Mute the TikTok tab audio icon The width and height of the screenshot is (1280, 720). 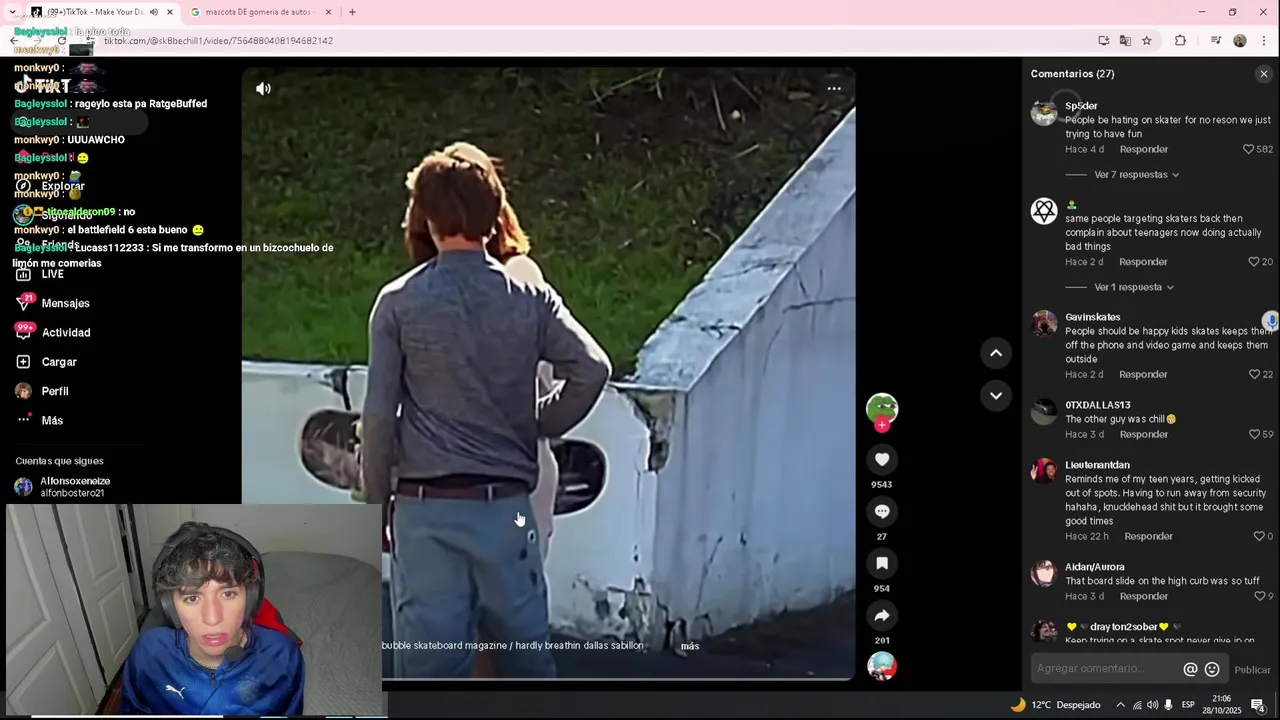point(154,12)
